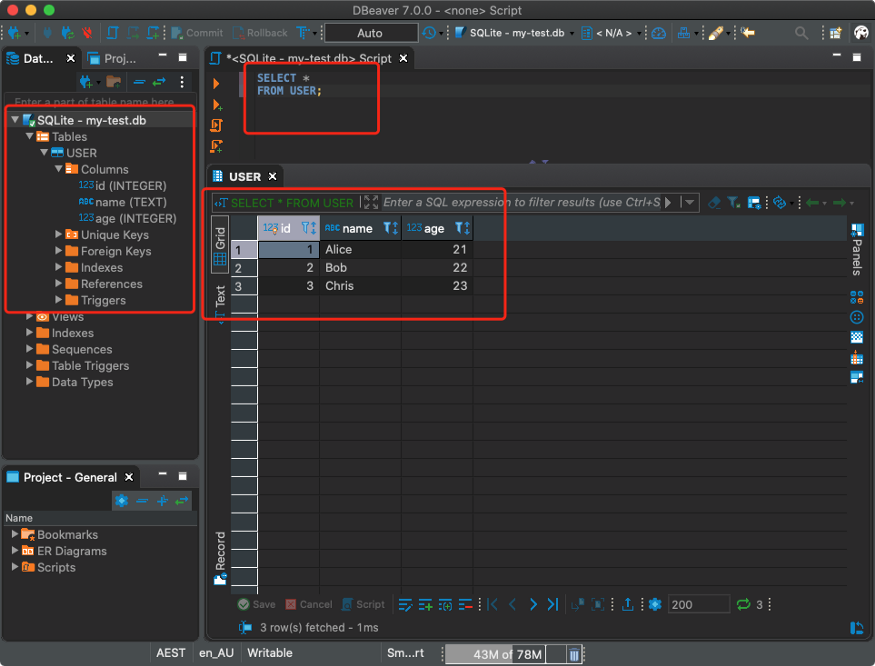Expand the Unique Keys folder
This screenshot has width=875, height=666.
(59, 234)
